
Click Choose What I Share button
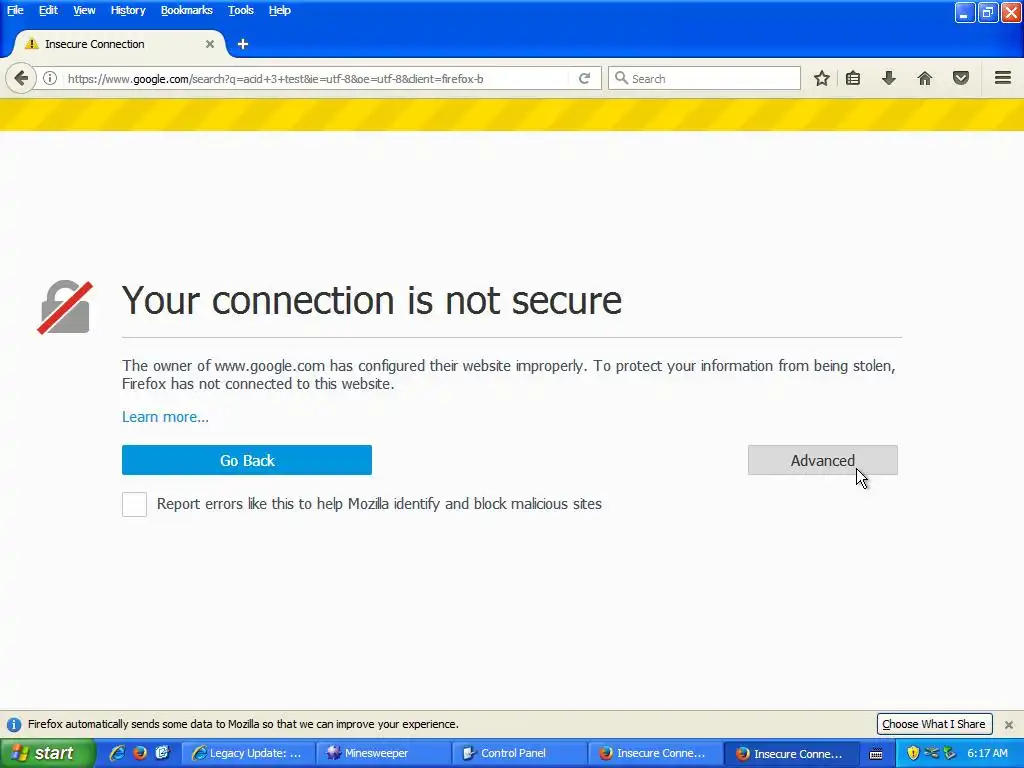(x=934, y=724)
